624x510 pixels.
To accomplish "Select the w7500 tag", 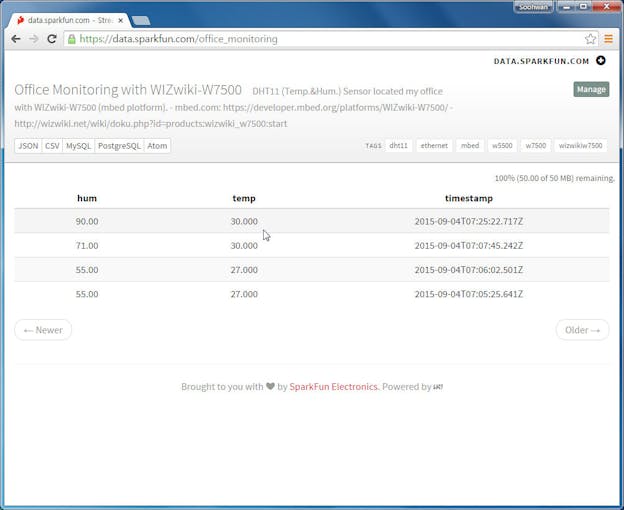I will (536, 146).
